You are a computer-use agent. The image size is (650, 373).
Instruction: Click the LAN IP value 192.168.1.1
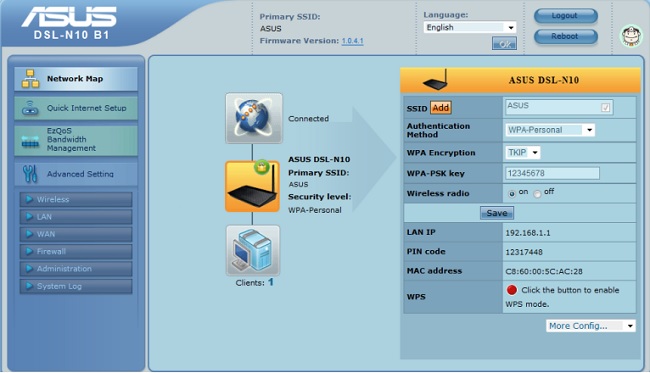[528, 233]
